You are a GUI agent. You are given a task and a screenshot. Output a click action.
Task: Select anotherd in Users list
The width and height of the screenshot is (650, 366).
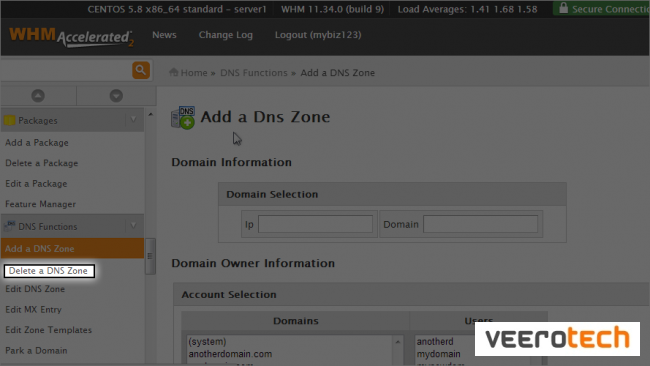point(435,342)
